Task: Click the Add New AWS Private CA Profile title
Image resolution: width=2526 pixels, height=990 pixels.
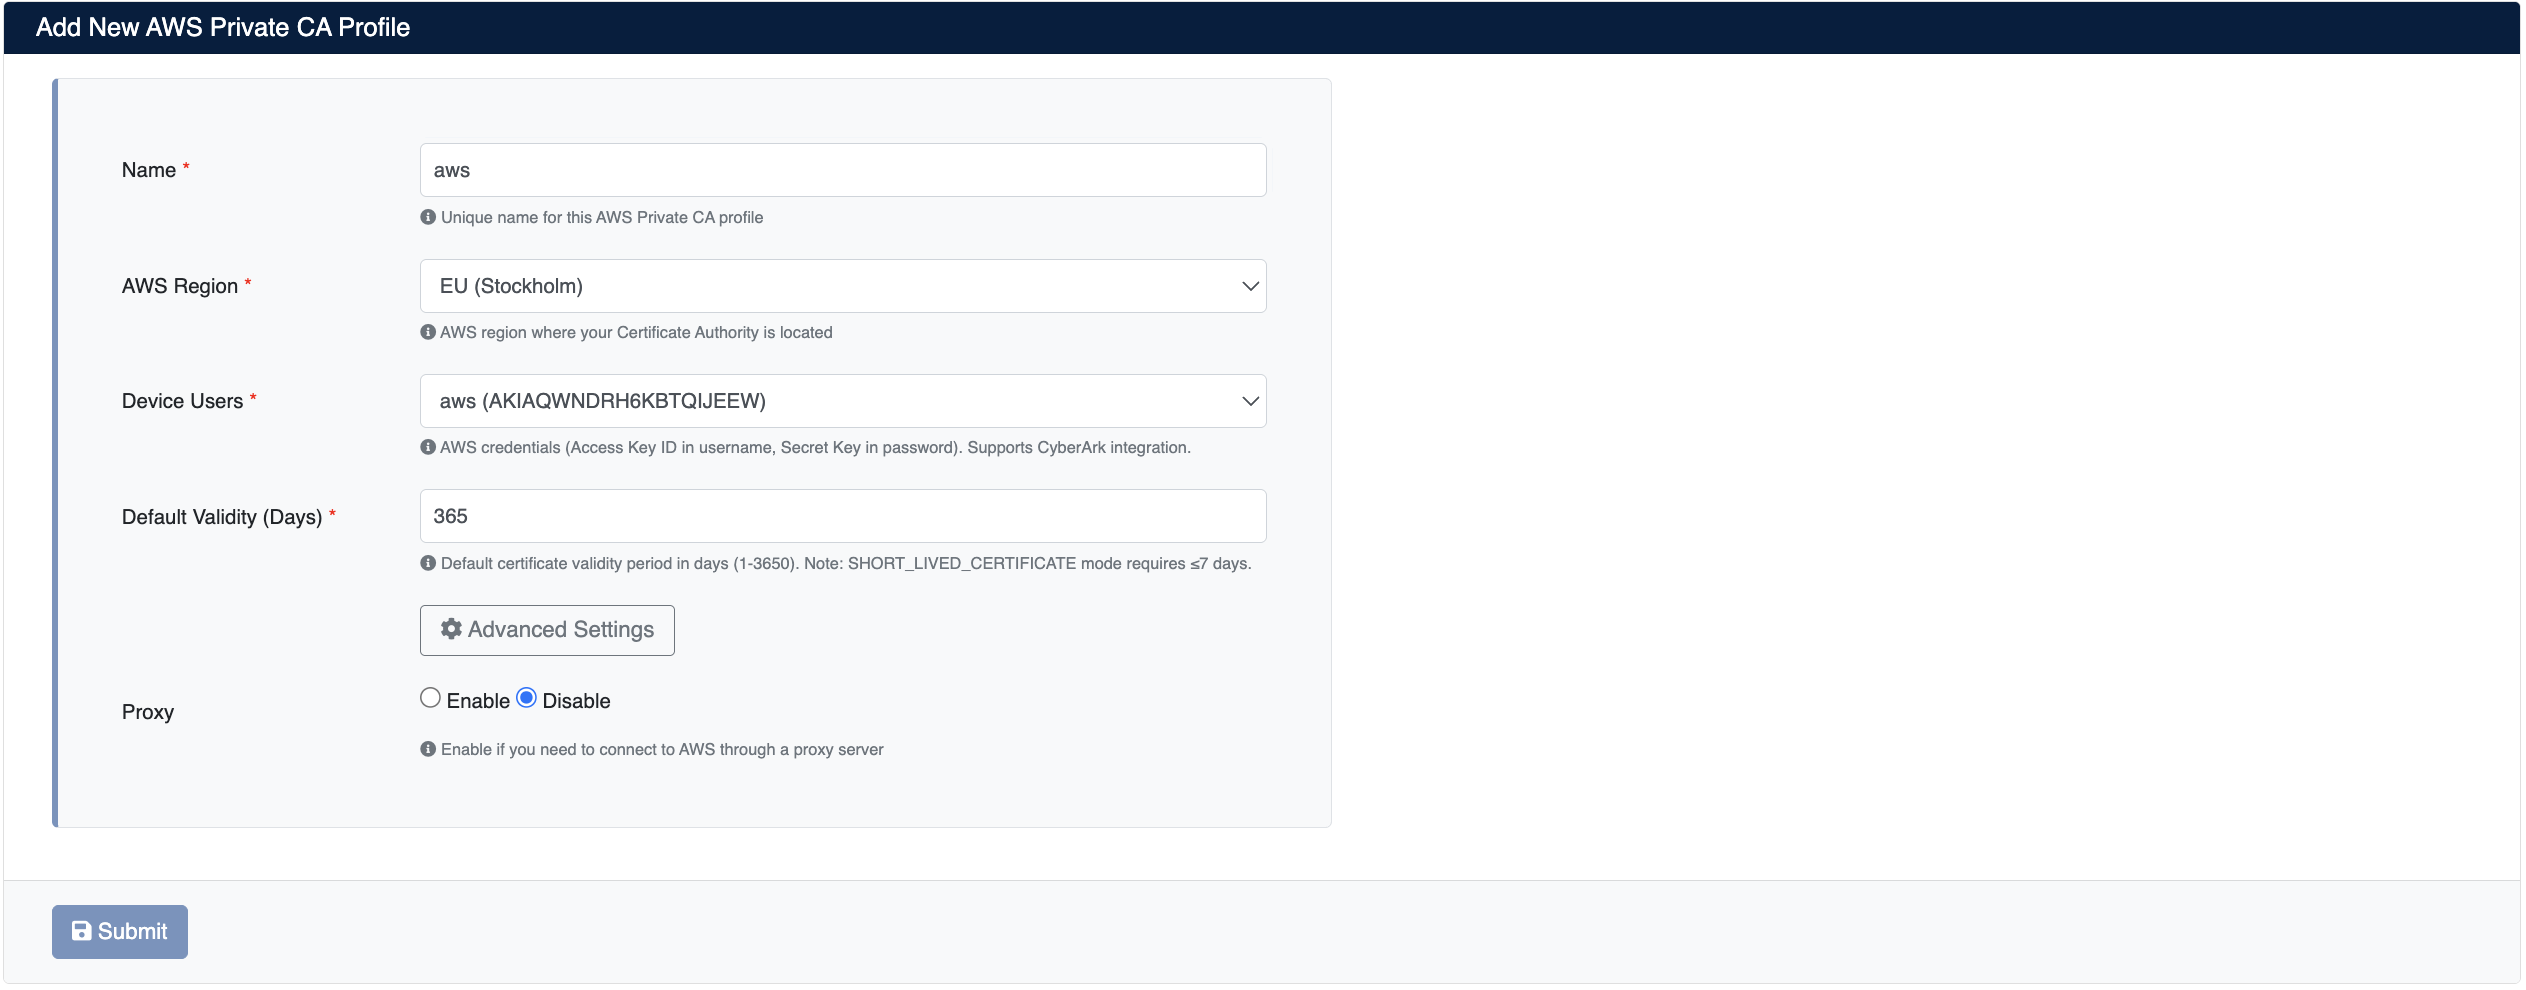Action: [x=223, y=27]
